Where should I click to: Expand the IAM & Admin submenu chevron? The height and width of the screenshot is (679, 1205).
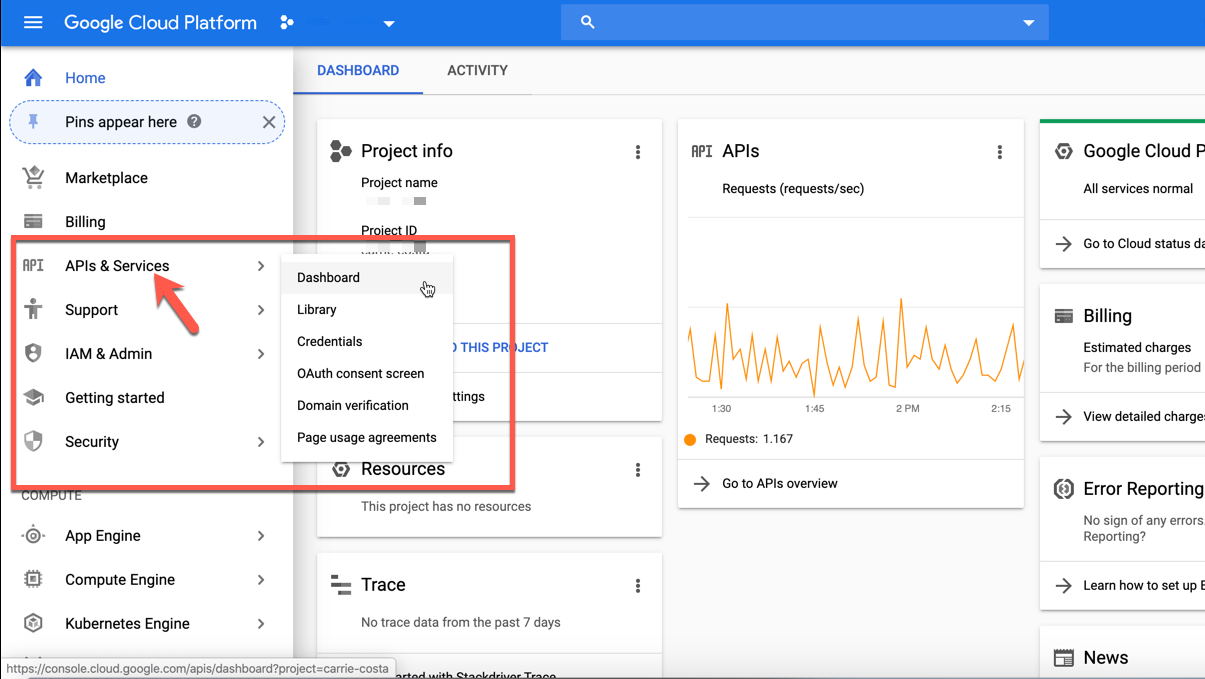pyautogui.click(x=260, y=354)
